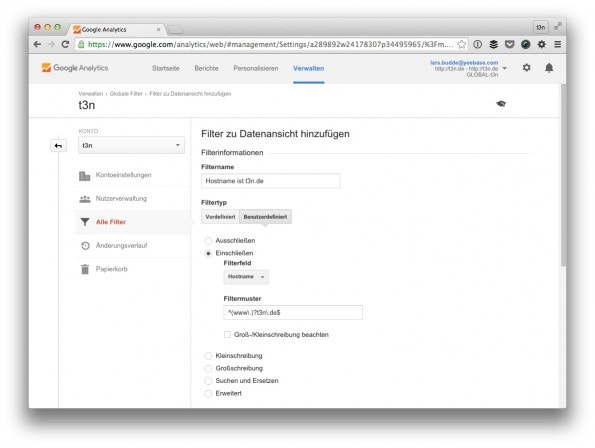Click the Filtername input field
The image size is (595, 448).
271,181
